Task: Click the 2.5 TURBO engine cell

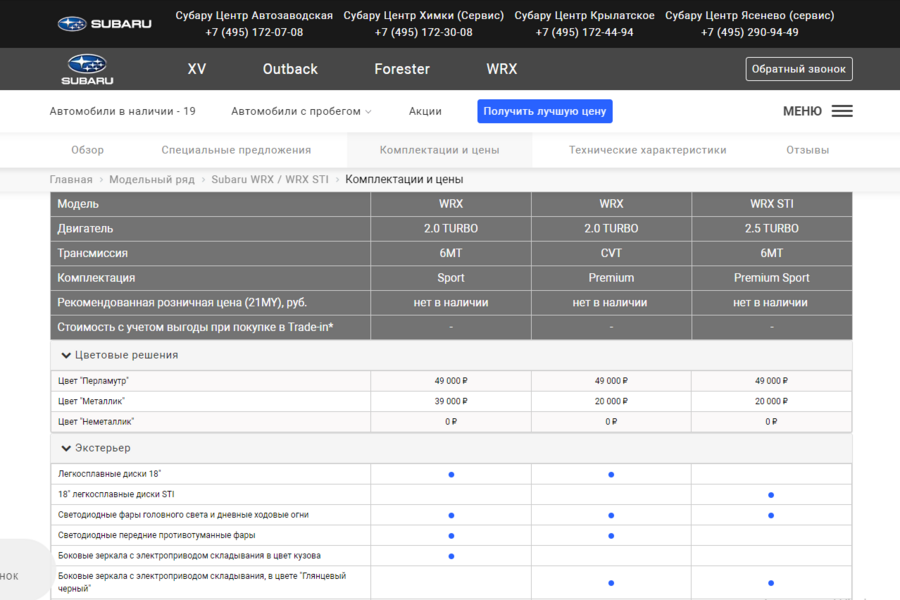Action: click(x=772, y=229)
